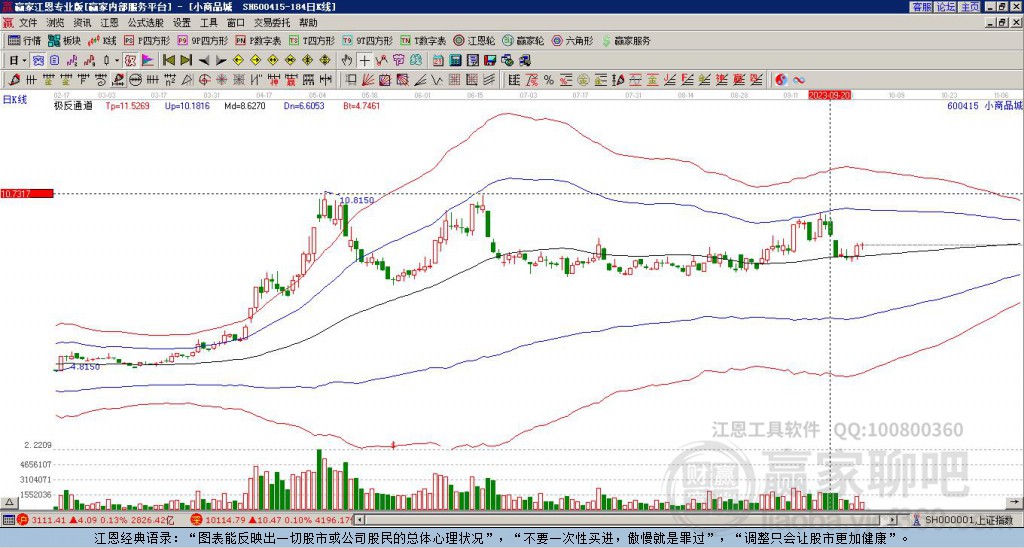Click the bottom horizontal scrollbar track

click(x=626, y=520)
